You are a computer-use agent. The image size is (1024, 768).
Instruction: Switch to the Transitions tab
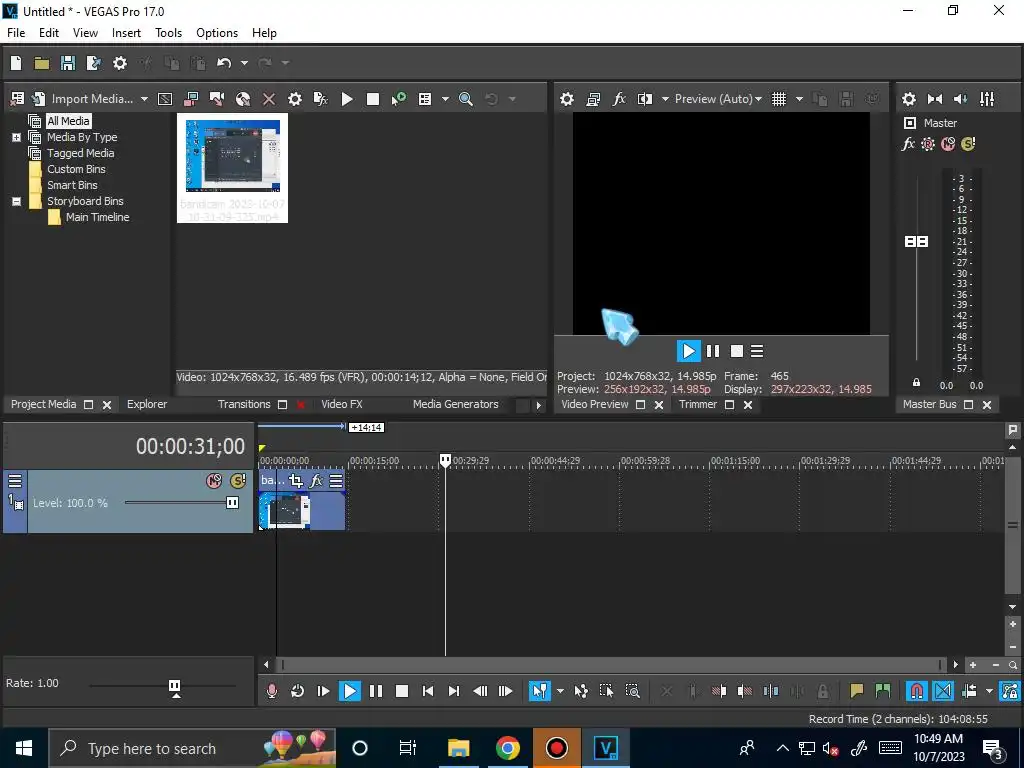244,404
